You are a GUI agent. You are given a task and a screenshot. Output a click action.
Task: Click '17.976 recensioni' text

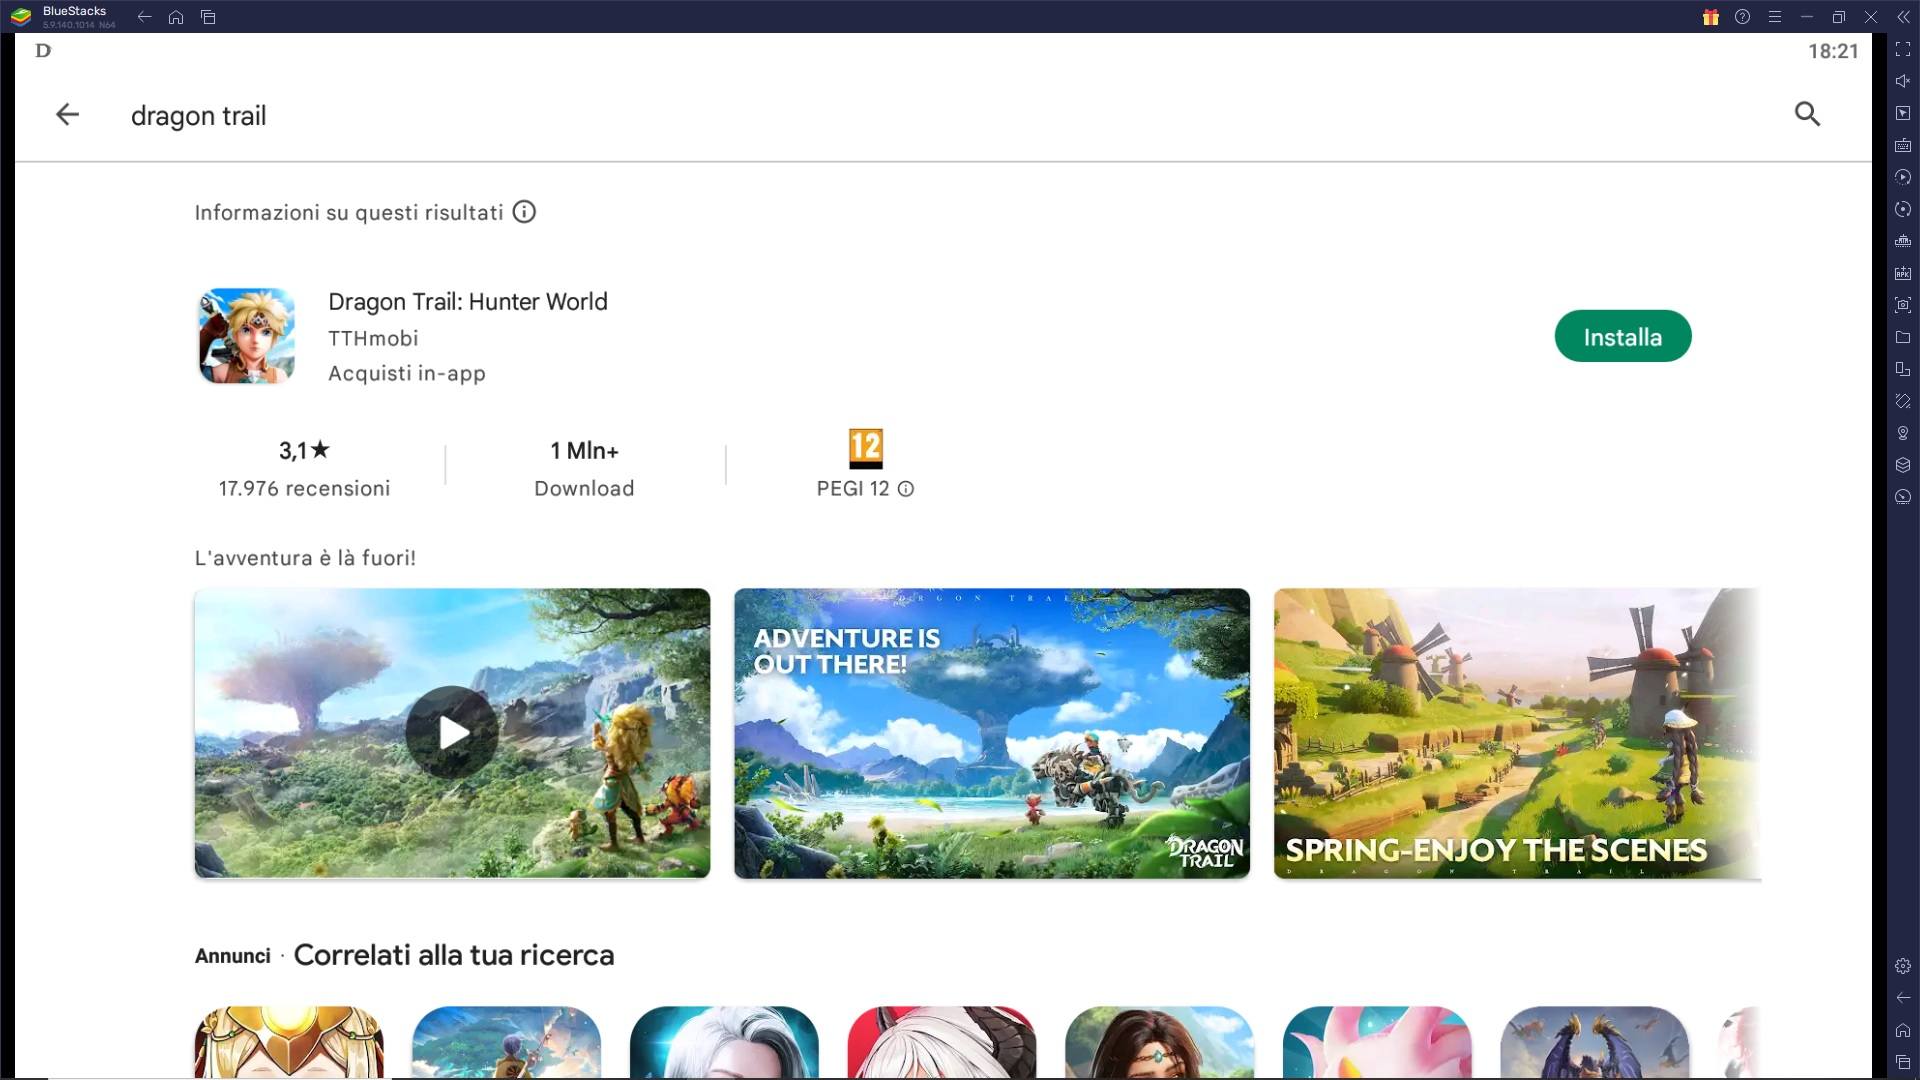(304, 489)
